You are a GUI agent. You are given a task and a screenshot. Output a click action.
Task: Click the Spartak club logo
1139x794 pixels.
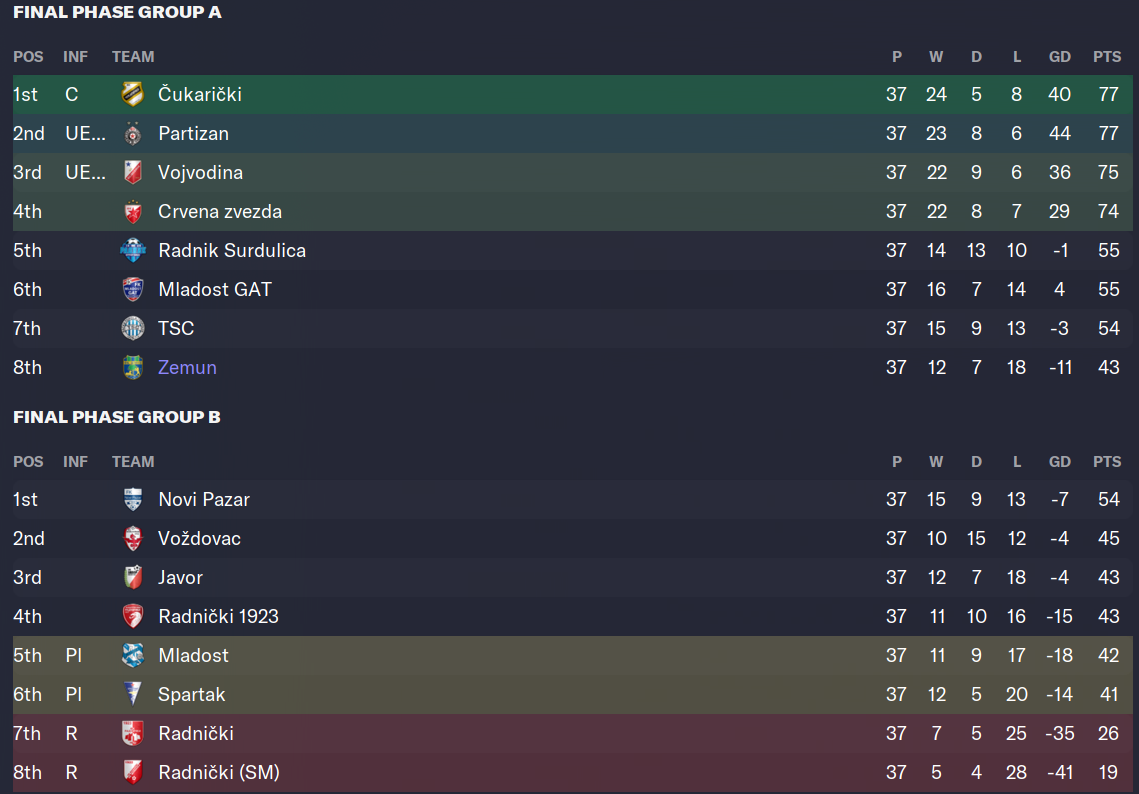pos(132,694)
